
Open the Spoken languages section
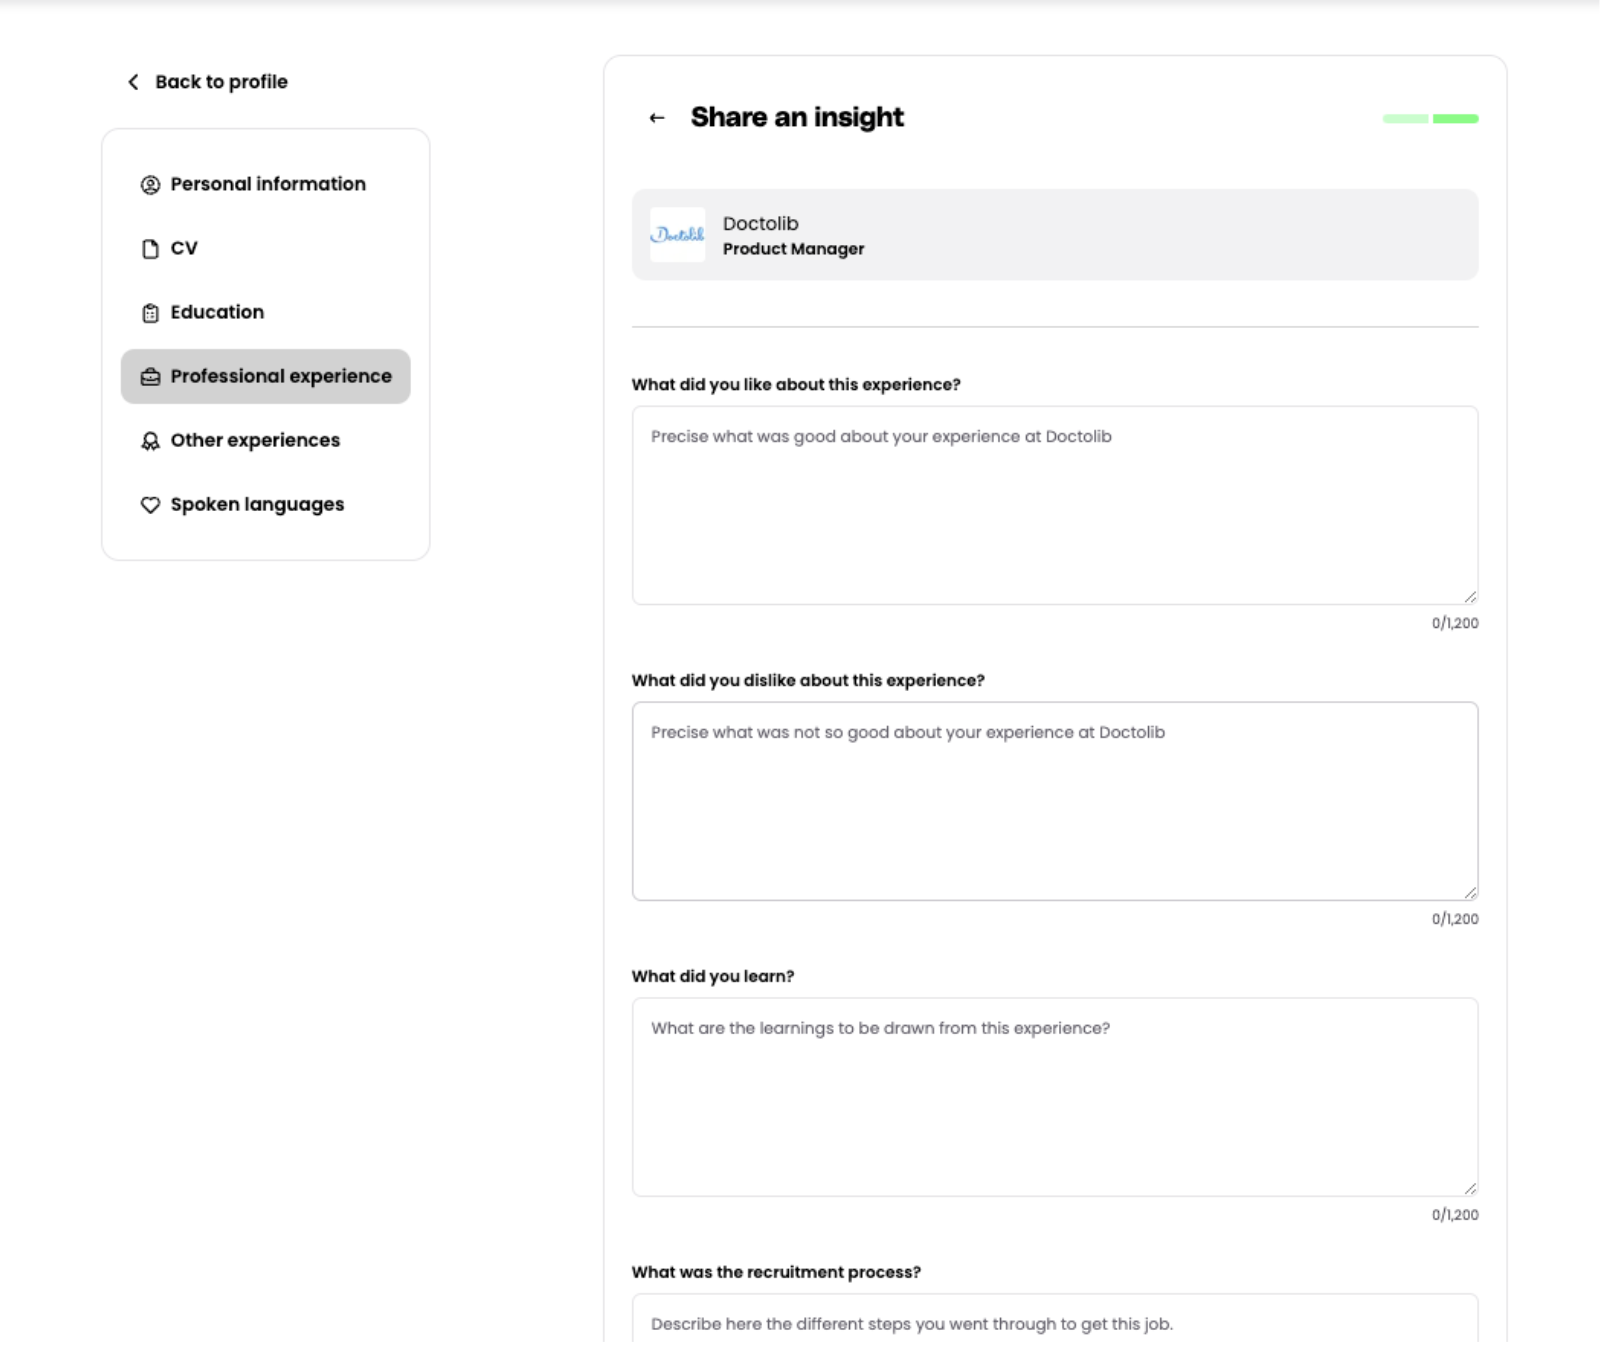click(x=257, y=504)
